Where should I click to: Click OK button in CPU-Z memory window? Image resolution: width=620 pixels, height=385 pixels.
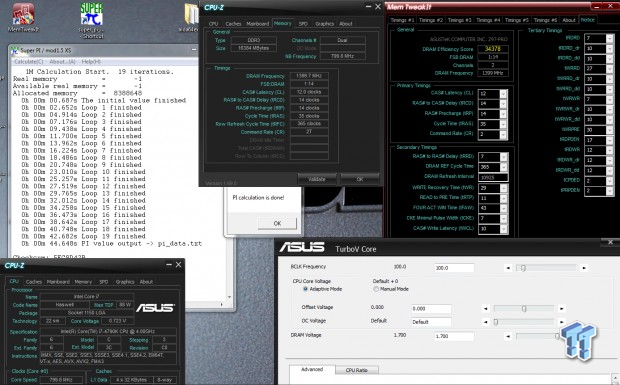coord(360,179)
